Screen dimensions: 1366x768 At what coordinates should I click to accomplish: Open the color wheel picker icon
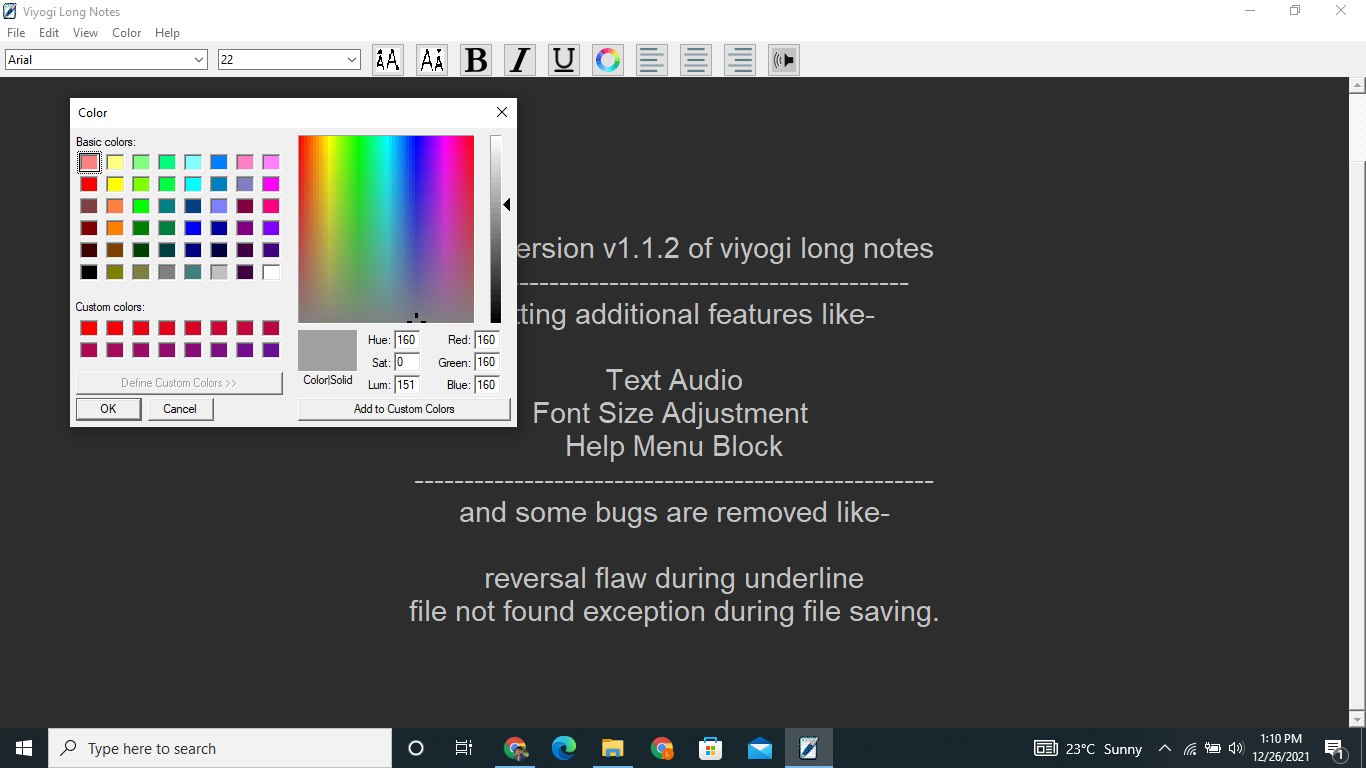(x=608, y=60)
